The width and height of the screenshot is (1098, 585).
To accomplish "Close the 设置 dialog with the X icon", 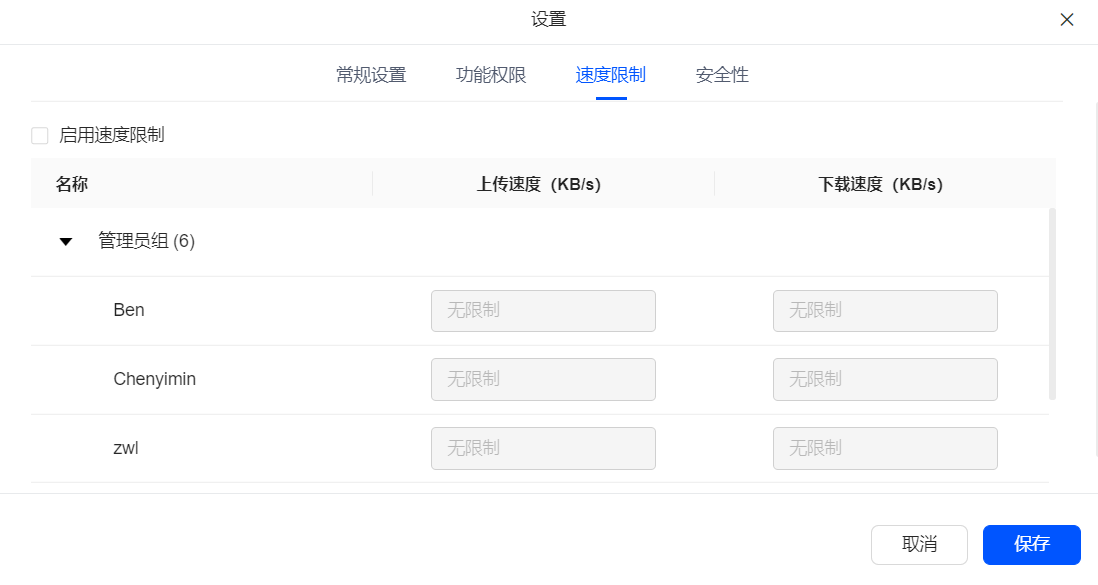I will pos(1066,20).
